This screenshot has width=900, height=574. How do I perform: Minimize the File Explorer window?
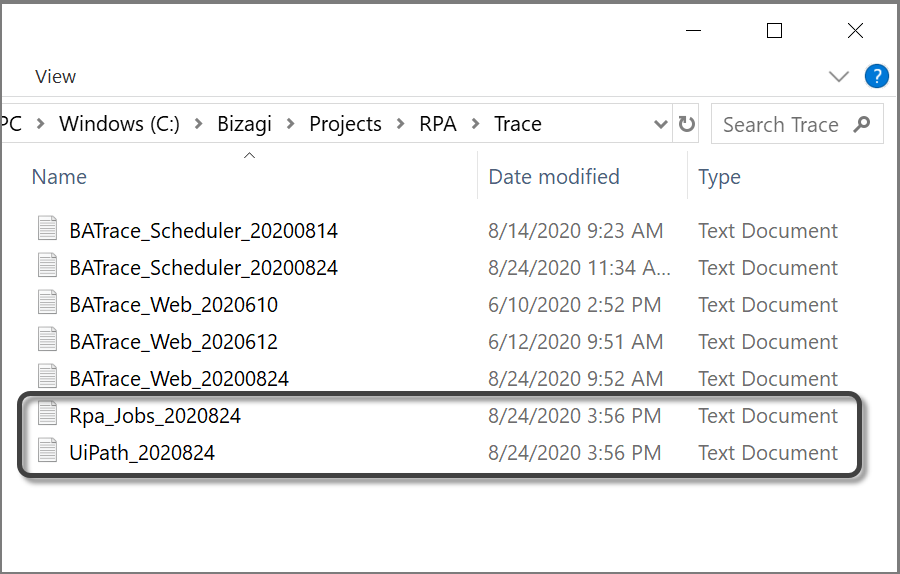693,30
